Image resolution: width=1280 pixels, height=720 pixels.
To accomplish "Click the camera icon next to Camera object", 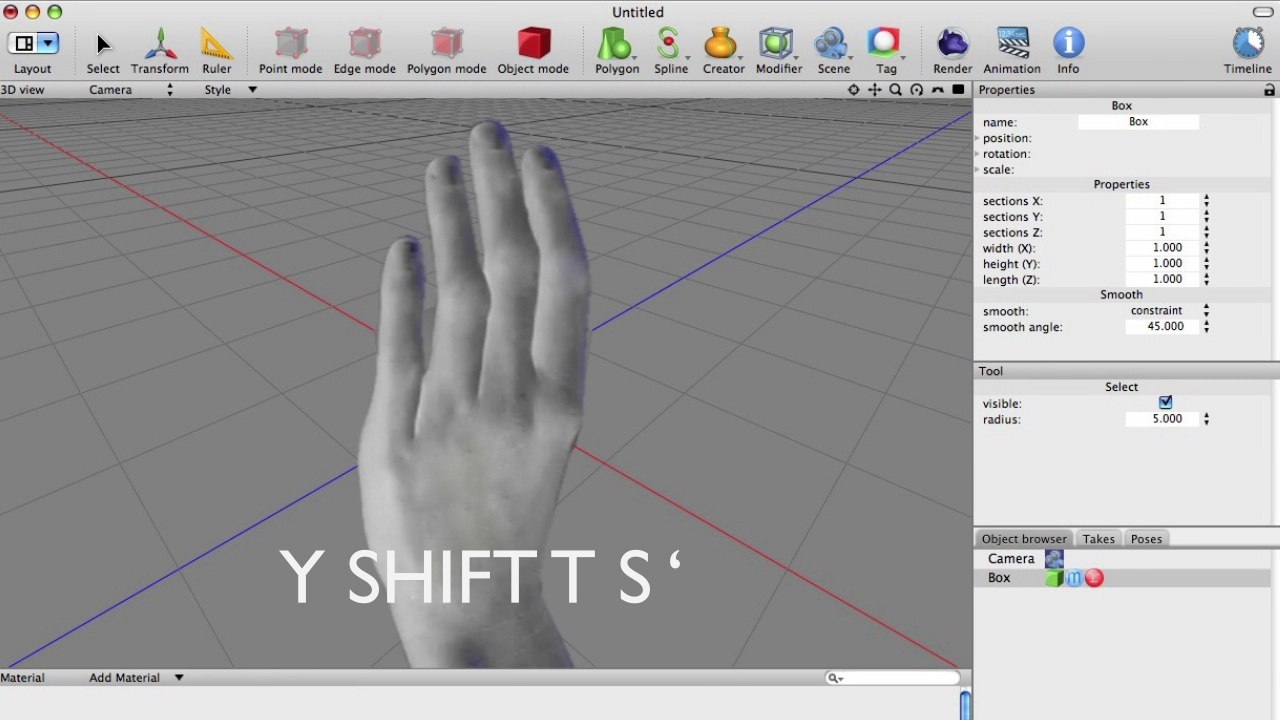I will (x=1054, y=559).
